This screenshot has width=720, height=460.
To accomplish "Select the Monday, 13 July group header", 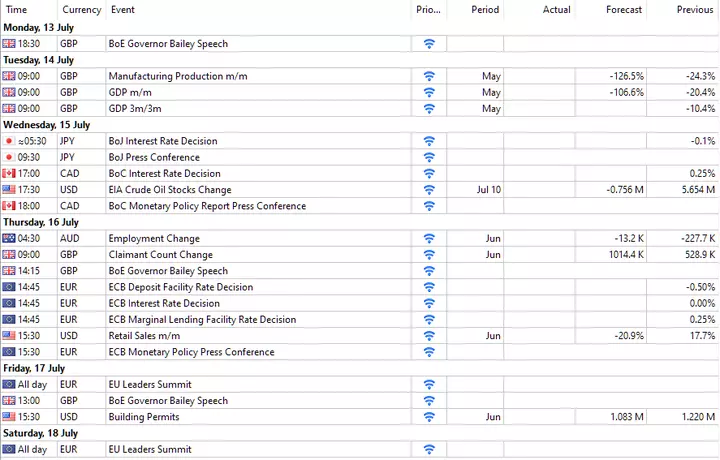I will coord(39,28).
